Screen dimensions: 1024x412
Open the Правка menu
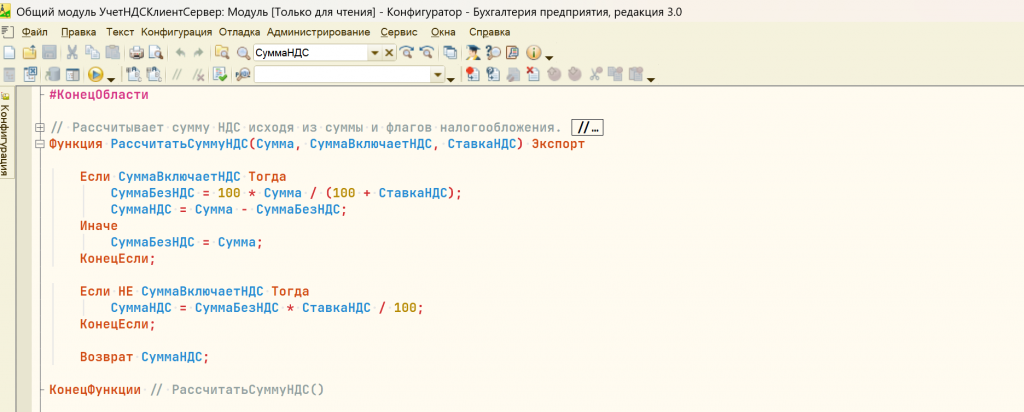point(78,32)
